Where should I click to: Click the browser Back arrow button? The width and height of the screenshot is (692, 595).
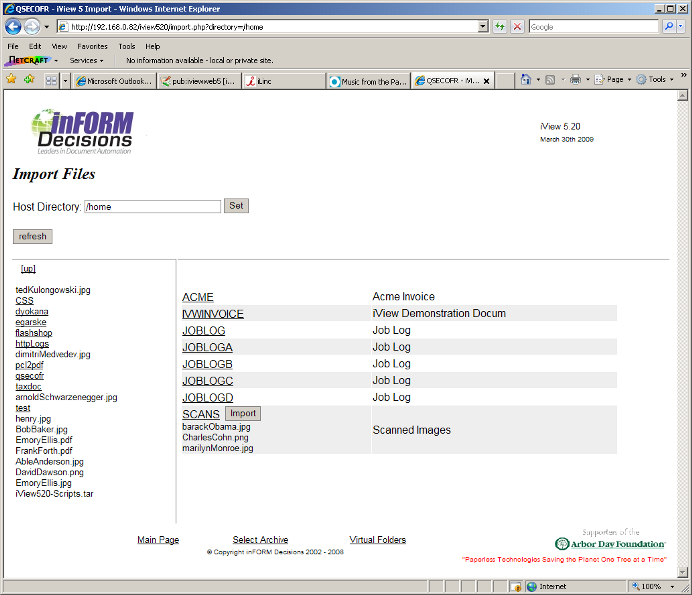13,27
